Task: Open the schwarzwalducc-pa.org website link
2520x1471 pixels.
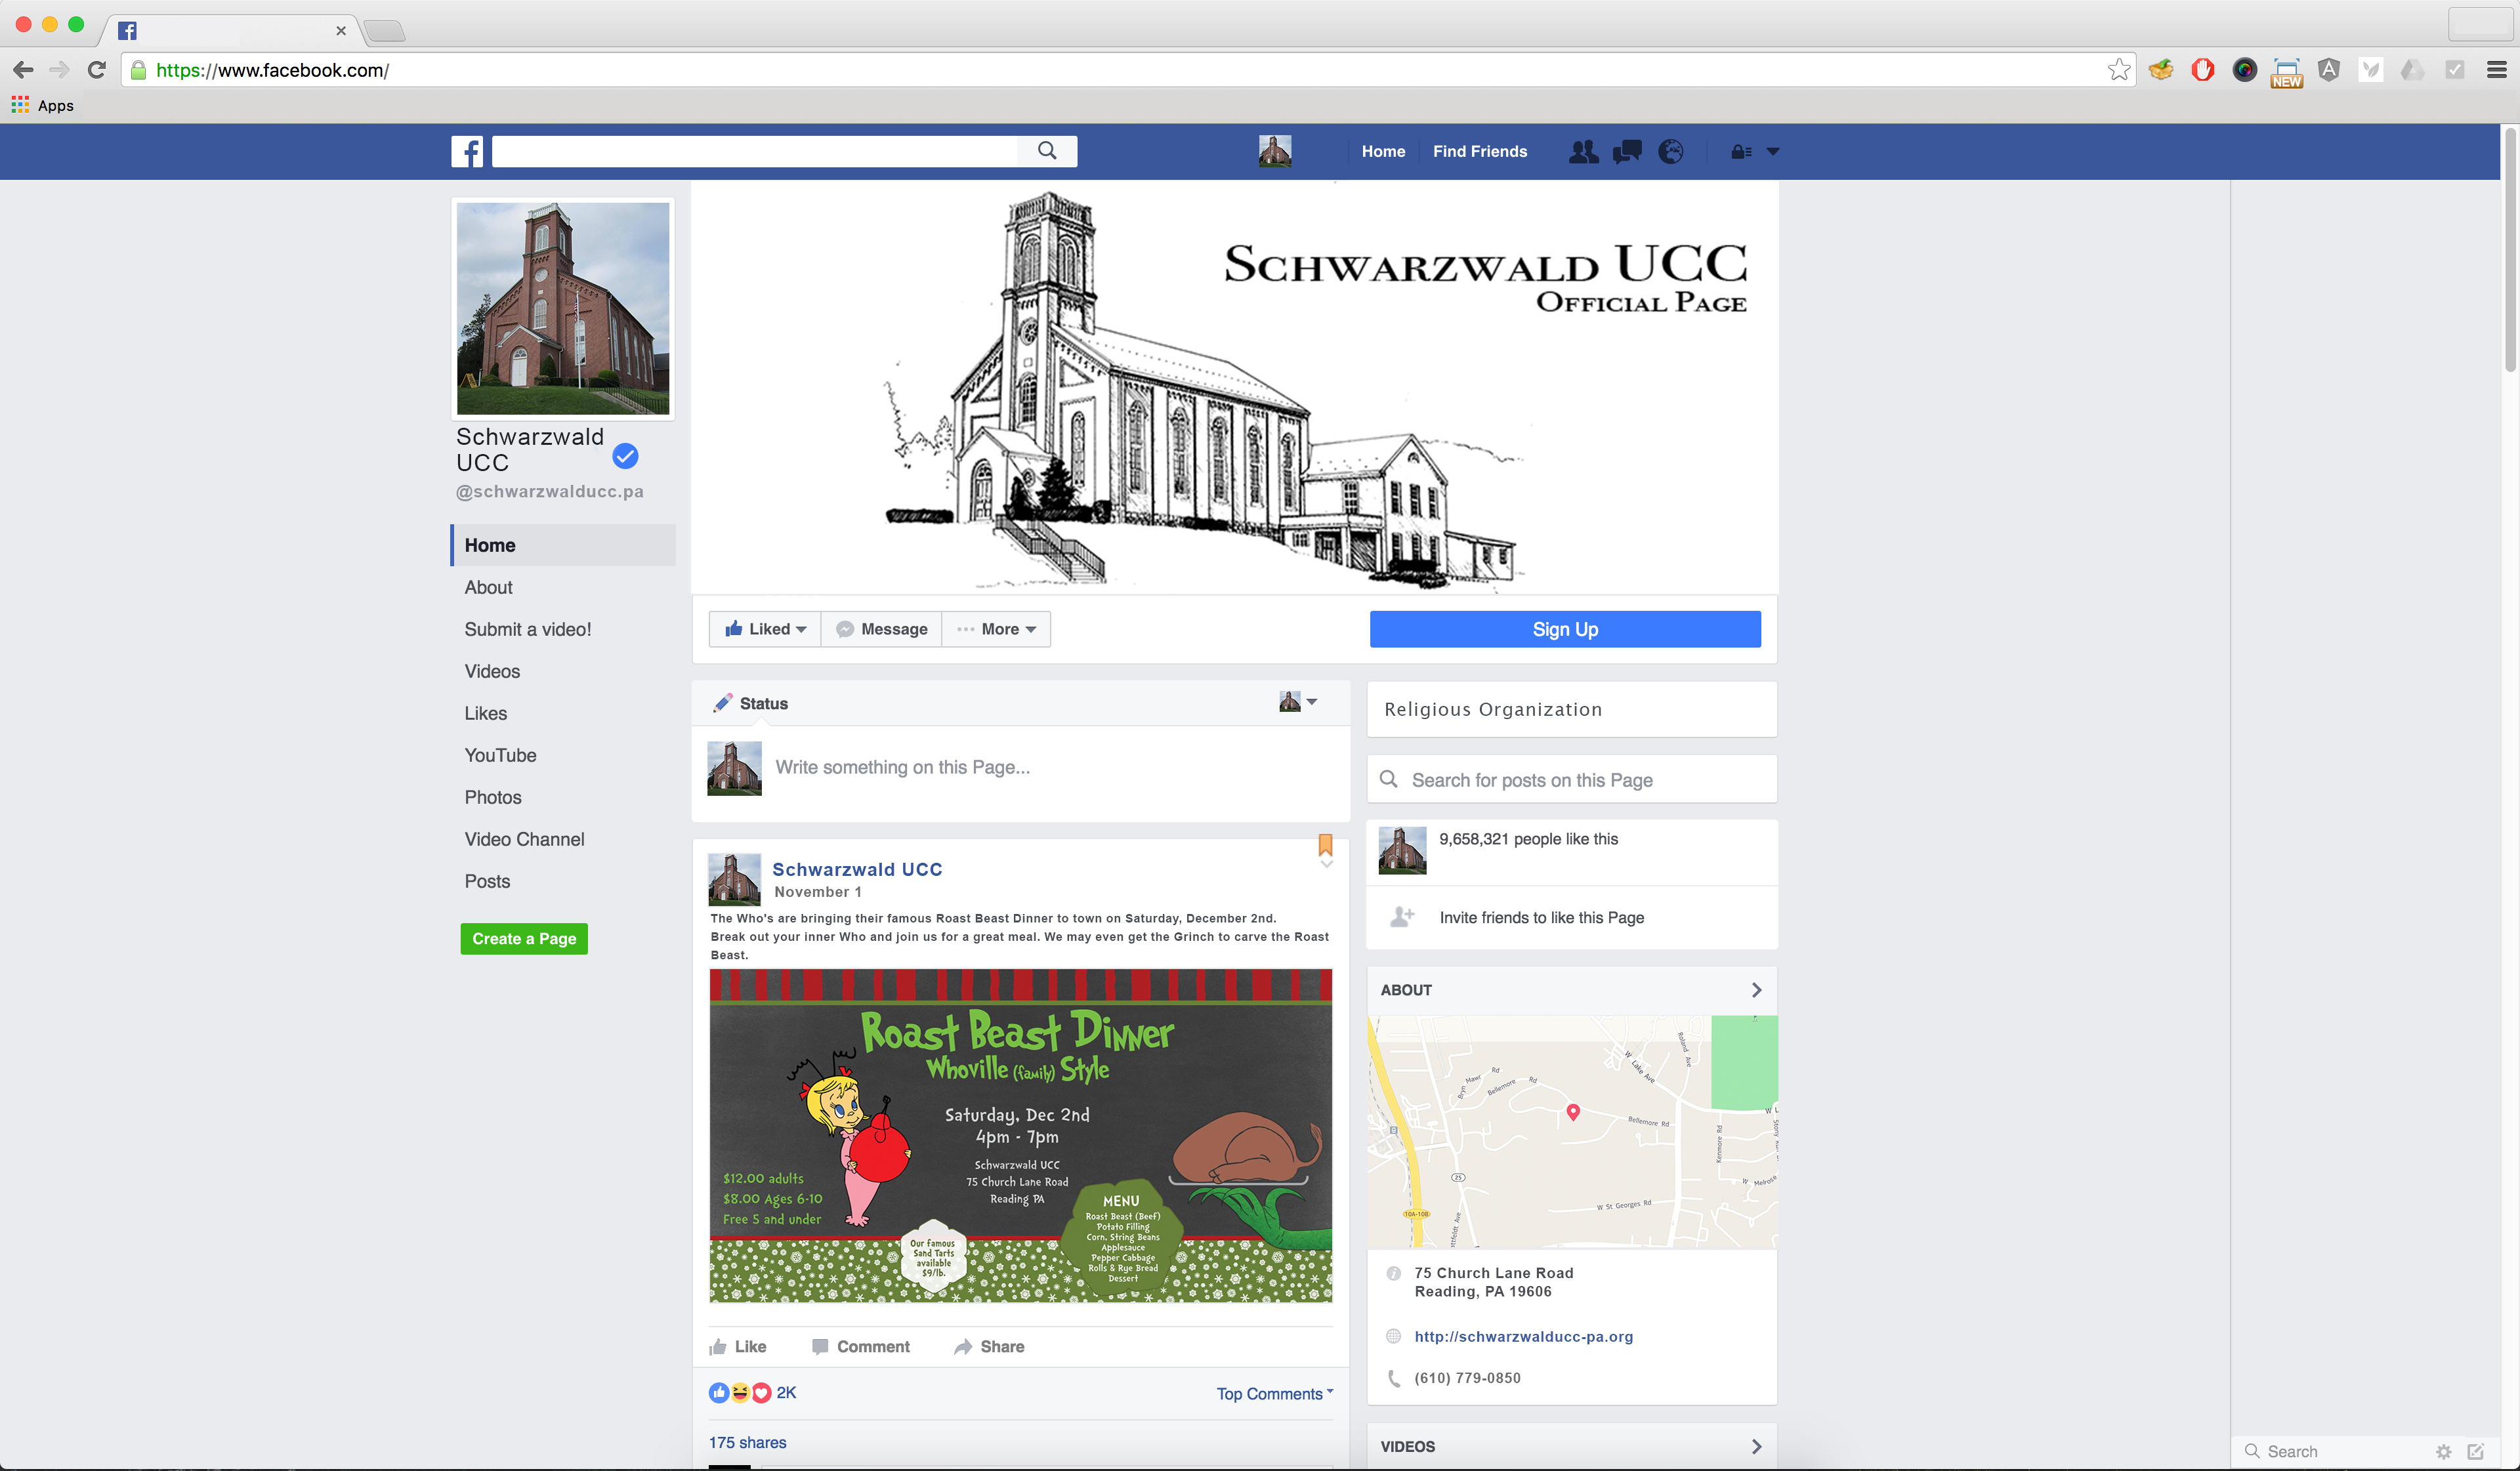Action: [x=1523, y=1337]
